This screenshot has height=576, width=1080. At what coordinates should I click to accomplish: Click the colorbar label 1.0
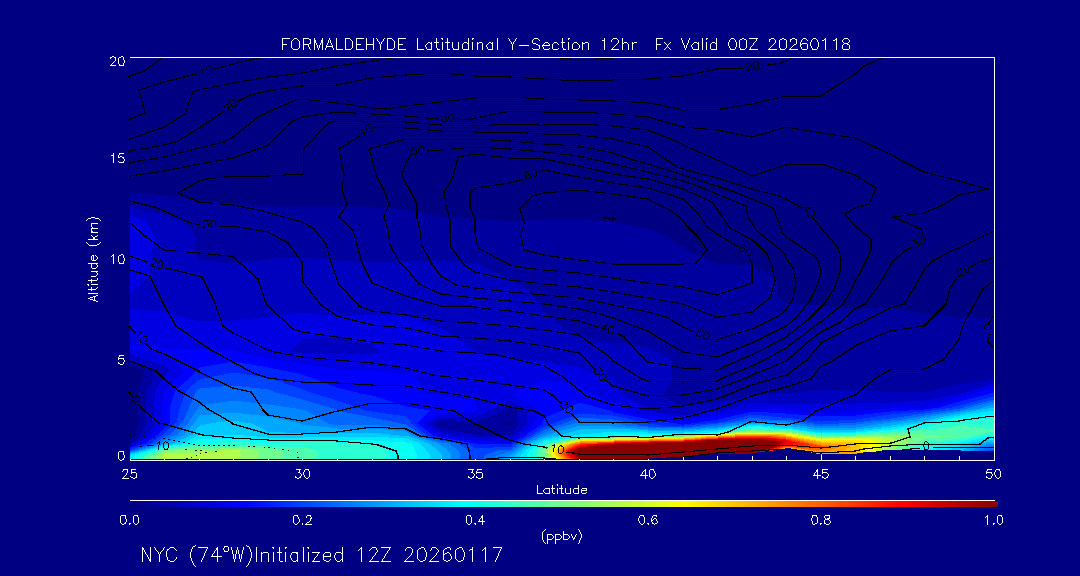993,520
